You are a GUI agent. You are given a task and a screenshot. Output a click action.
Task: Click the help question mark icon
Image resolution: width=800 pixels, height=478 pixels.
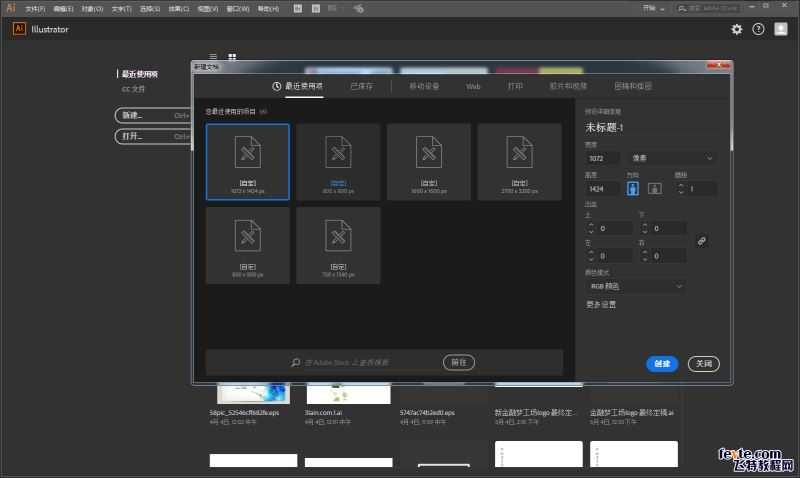coord(758,29)
